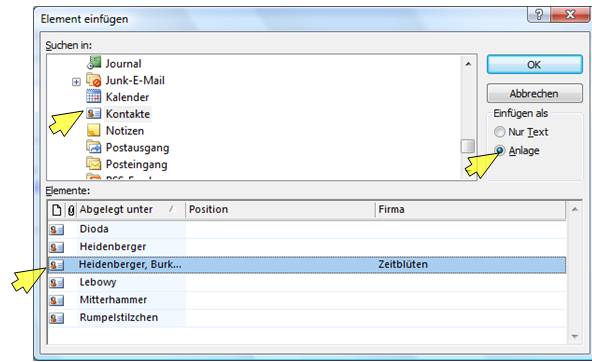Click the Posteingang inbox icon
Viewport: 592px width, 362px height.
click(x=94, y=164)
